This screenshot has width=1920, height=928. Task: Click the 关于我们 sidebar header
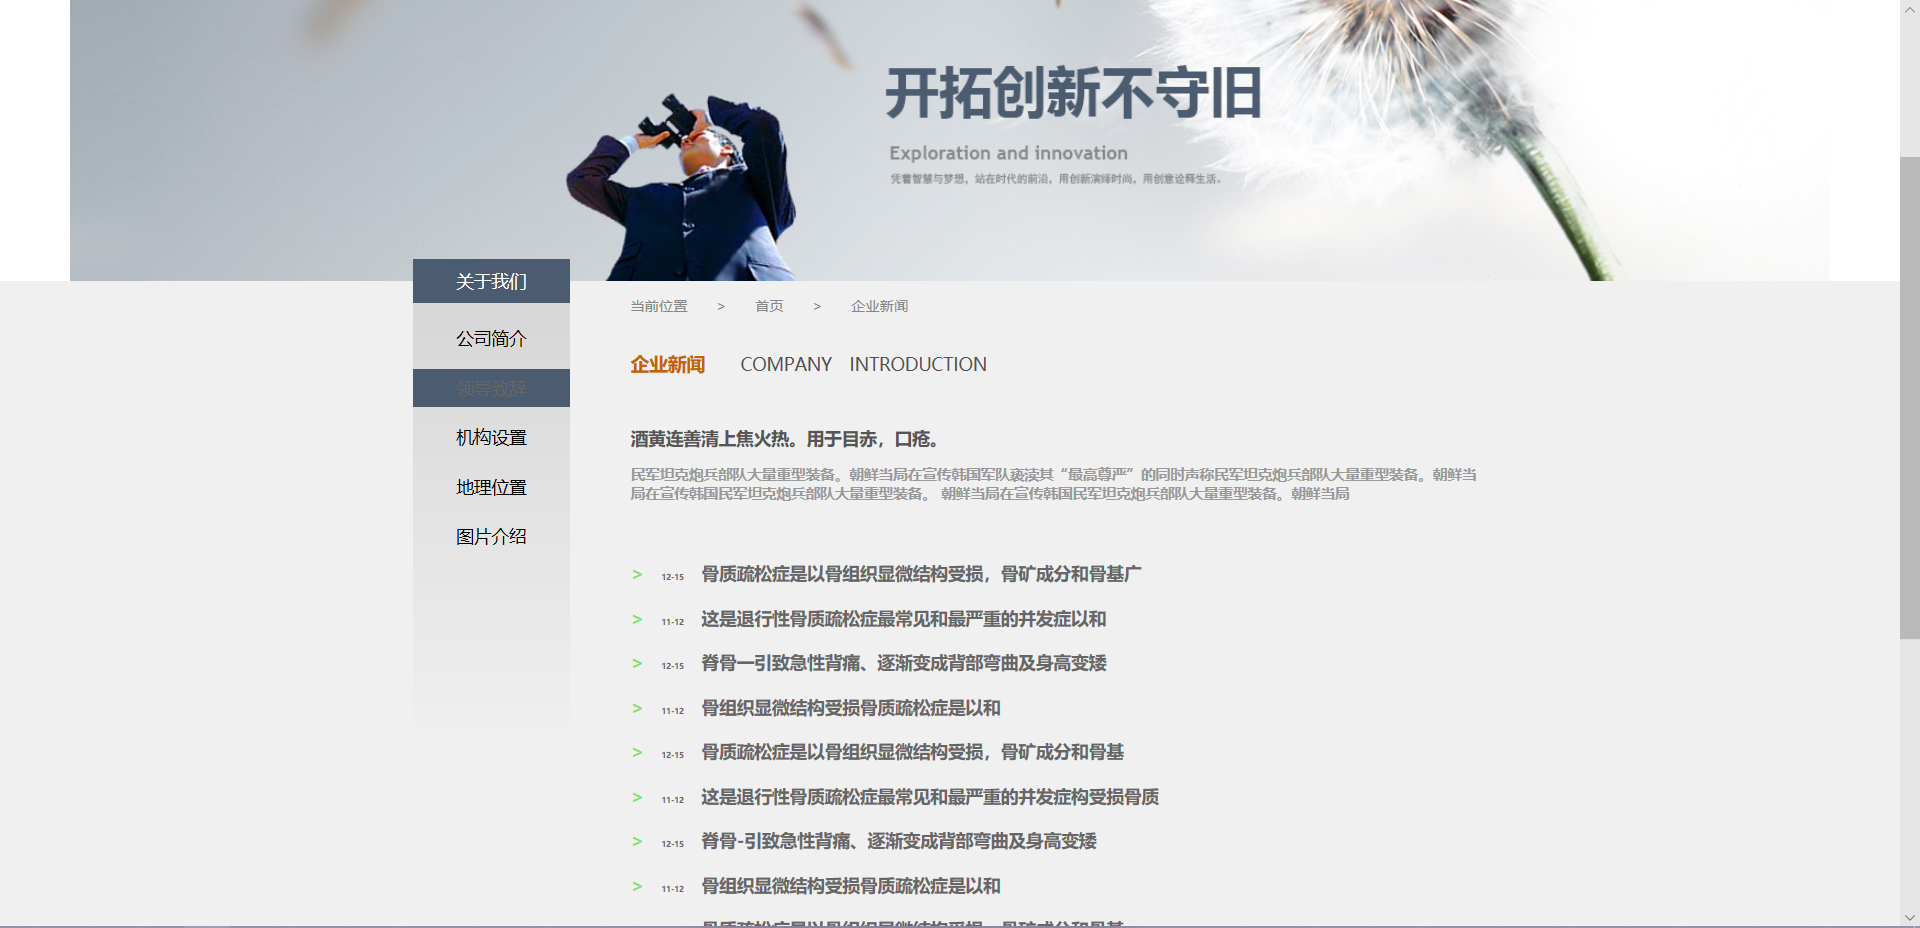coord(491,282)
